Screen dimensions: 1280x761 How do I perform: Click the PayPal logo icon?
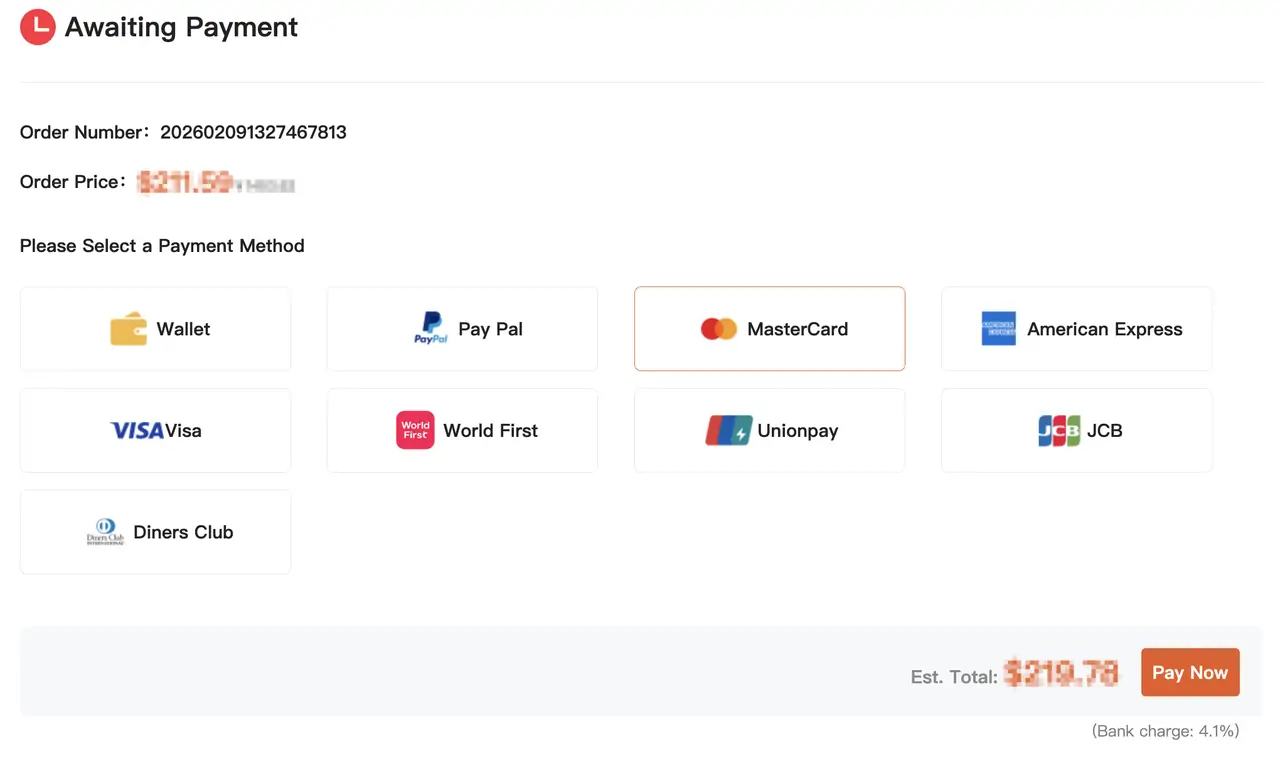pos(430,329)
